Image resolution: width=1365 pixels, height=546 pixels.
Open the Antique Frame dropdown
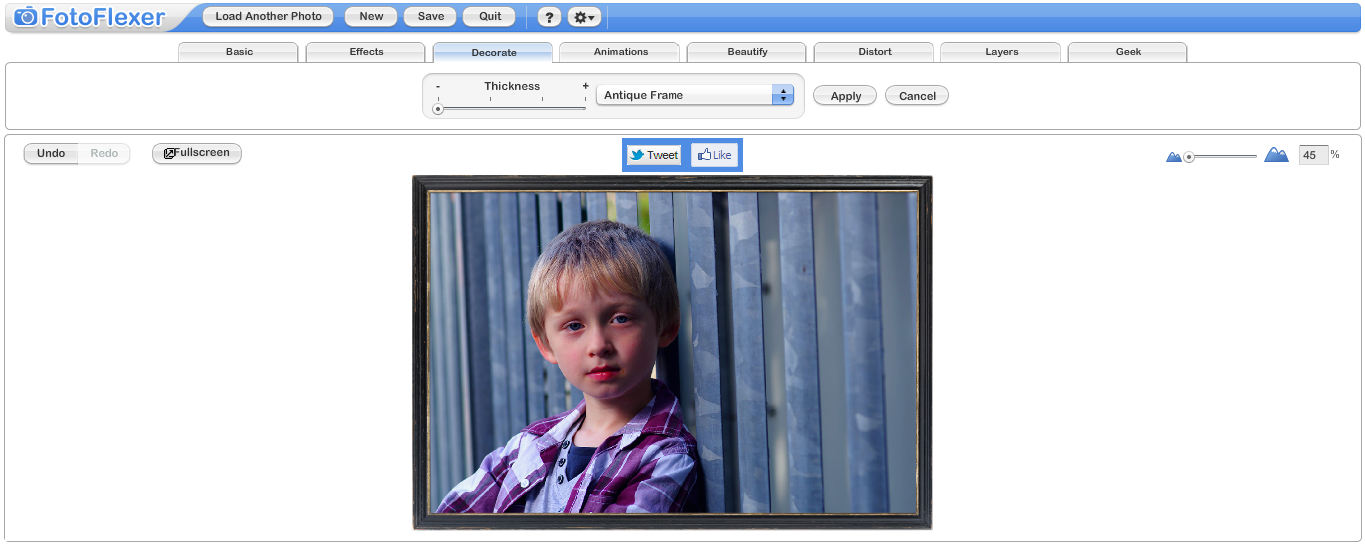[x=695, y=95]
